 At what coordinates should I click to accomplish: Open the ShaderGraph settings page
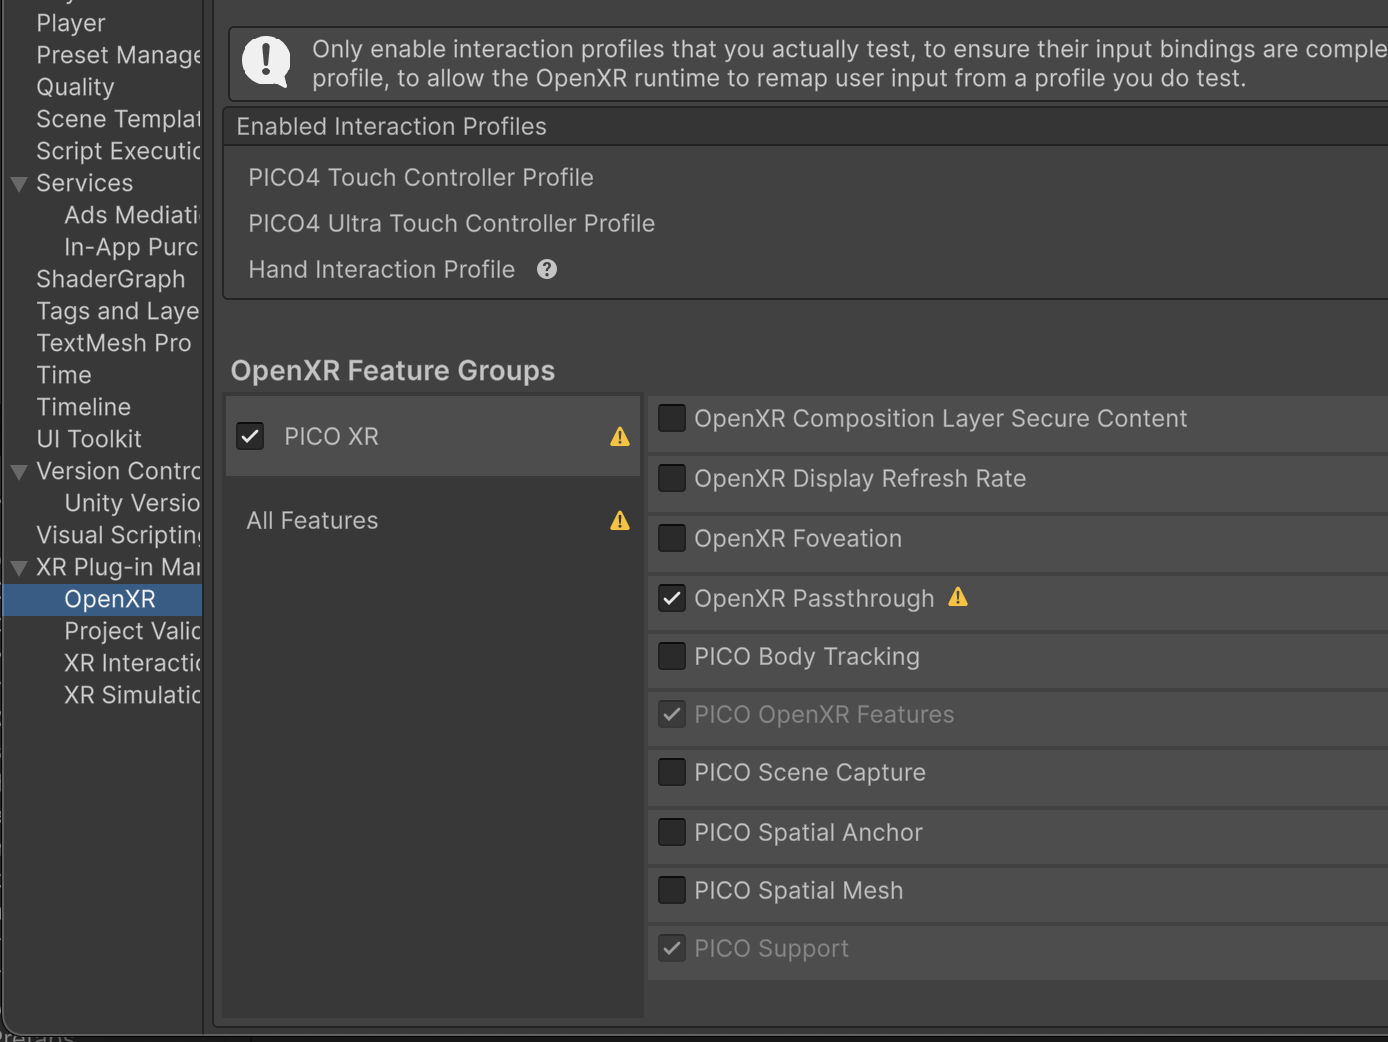(x=110, y=279)
